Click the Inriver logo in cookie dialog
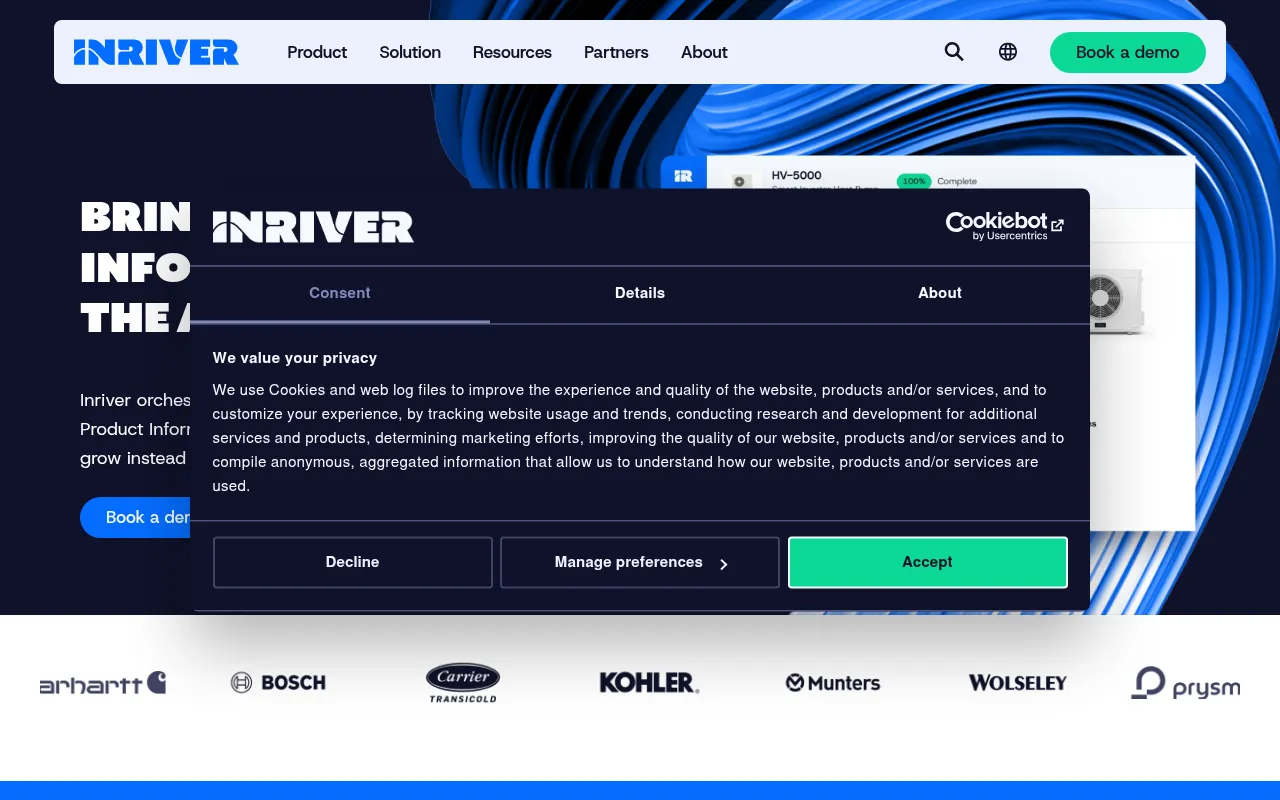 coord(313,227)
